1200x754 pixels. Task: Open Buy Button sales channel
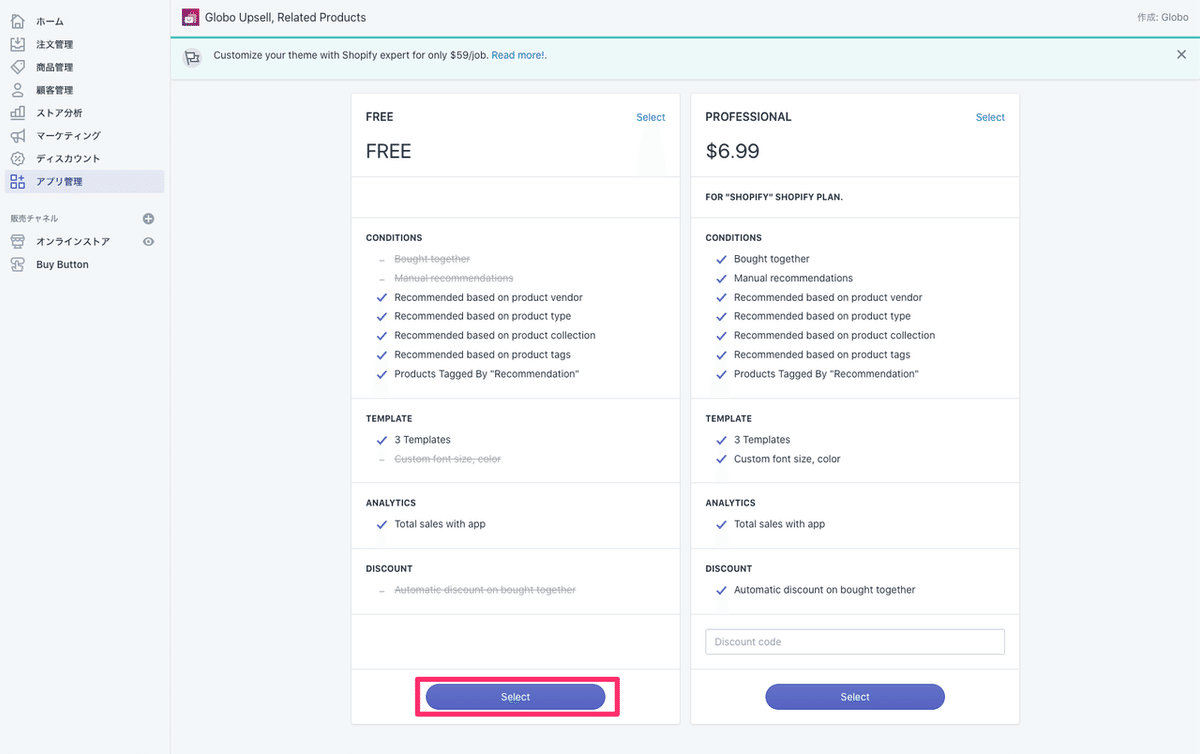(62, 265)
